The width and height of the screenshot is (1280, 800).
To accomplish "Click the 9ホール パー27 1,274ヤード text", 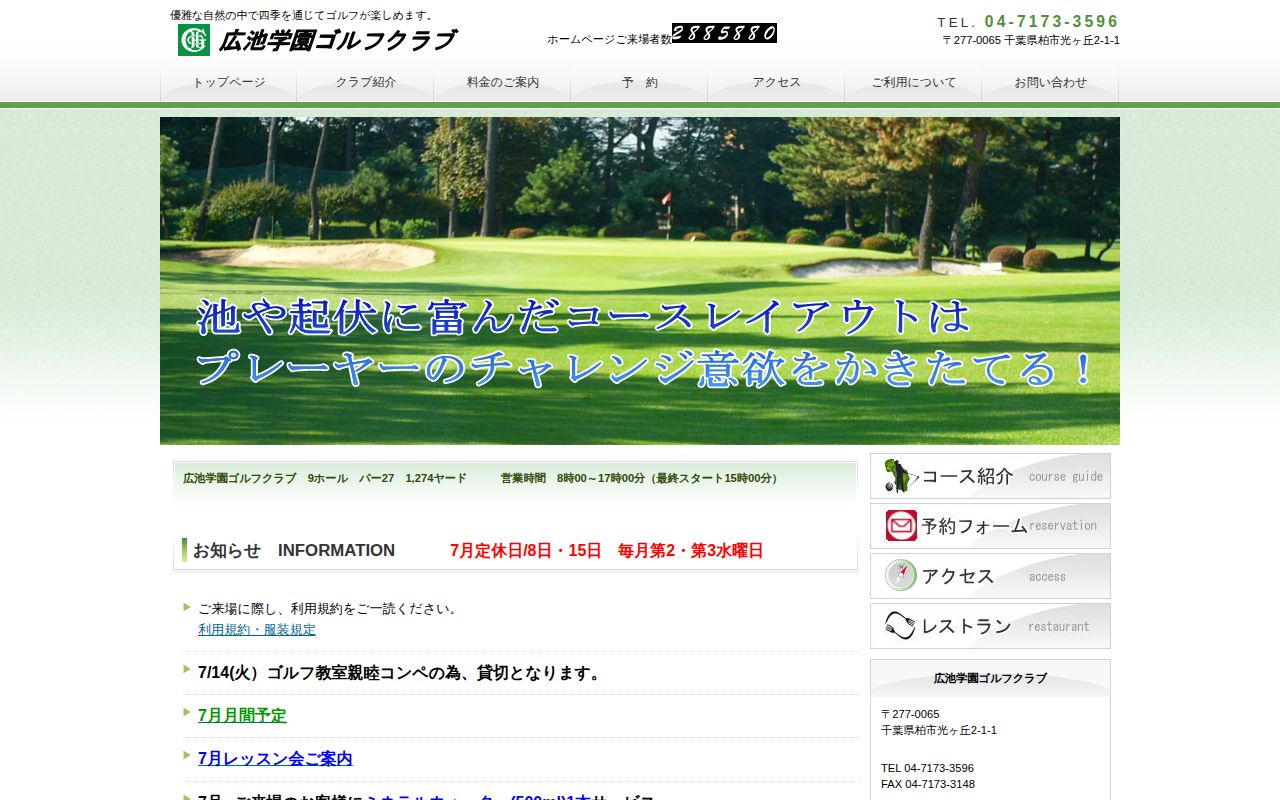I will click(387, 478).
